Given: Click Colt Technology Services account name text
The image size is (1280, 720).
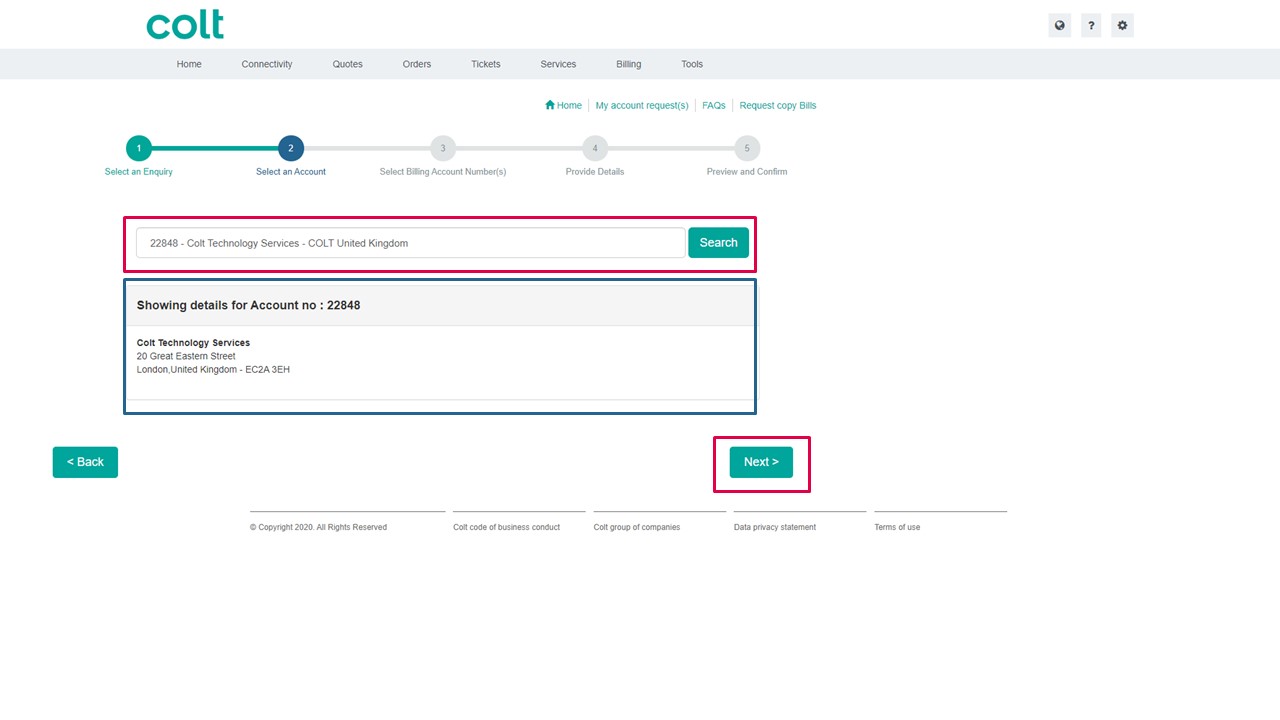Looking at the screenshot, I should (193, 343).
